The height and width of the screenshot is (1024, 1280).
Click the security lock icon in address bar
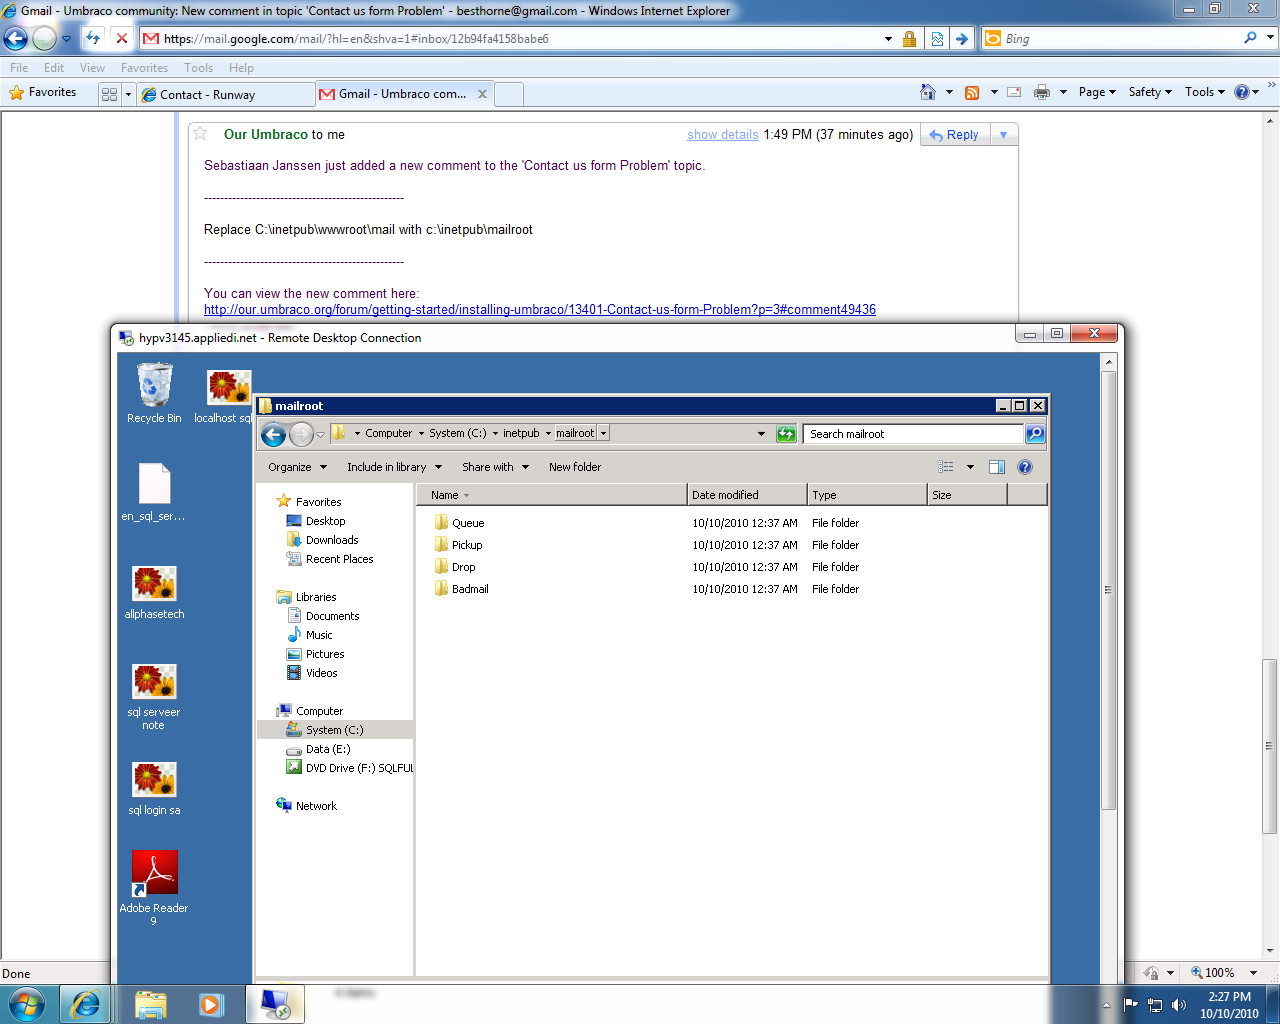(x=909, y=39)
